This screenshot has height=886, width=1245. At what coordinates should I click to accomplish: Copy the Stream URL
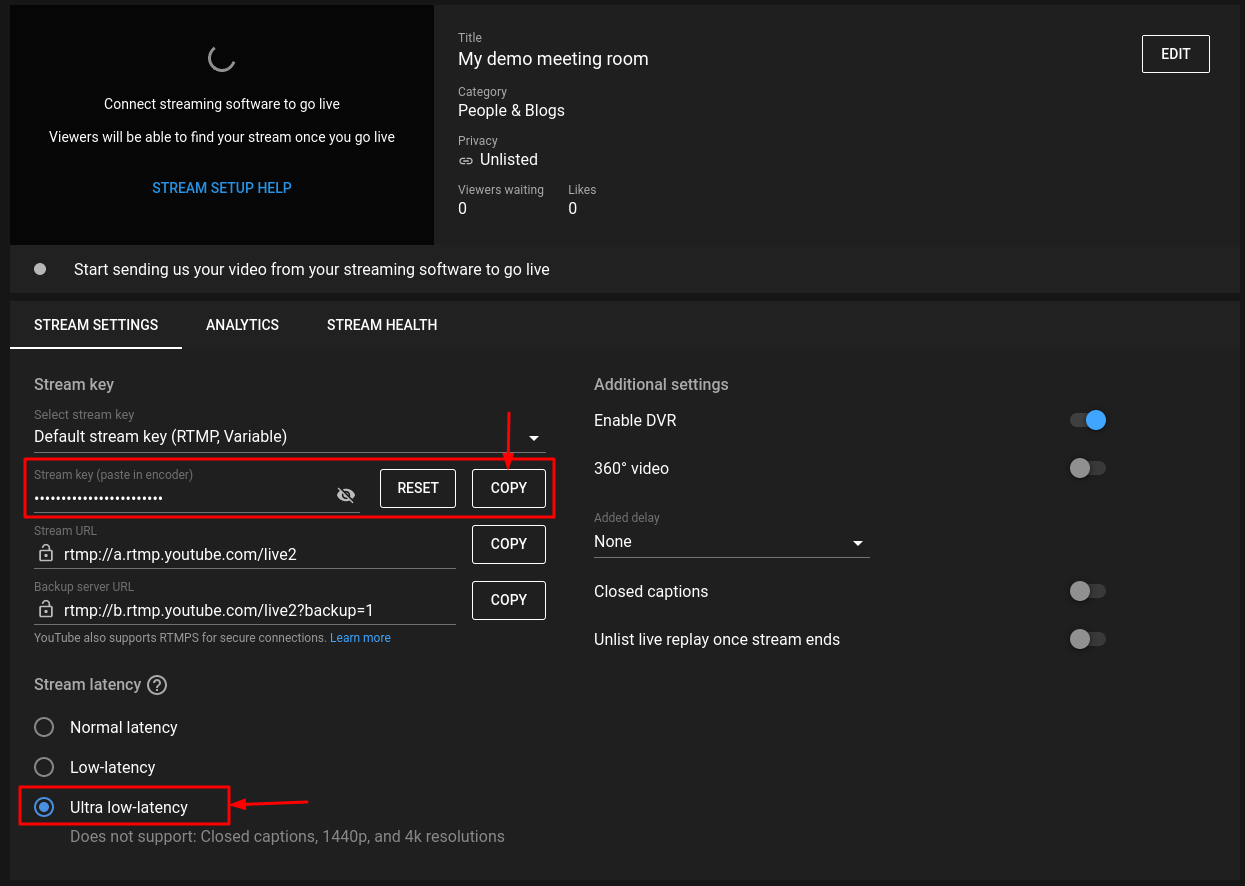[508, 544]
